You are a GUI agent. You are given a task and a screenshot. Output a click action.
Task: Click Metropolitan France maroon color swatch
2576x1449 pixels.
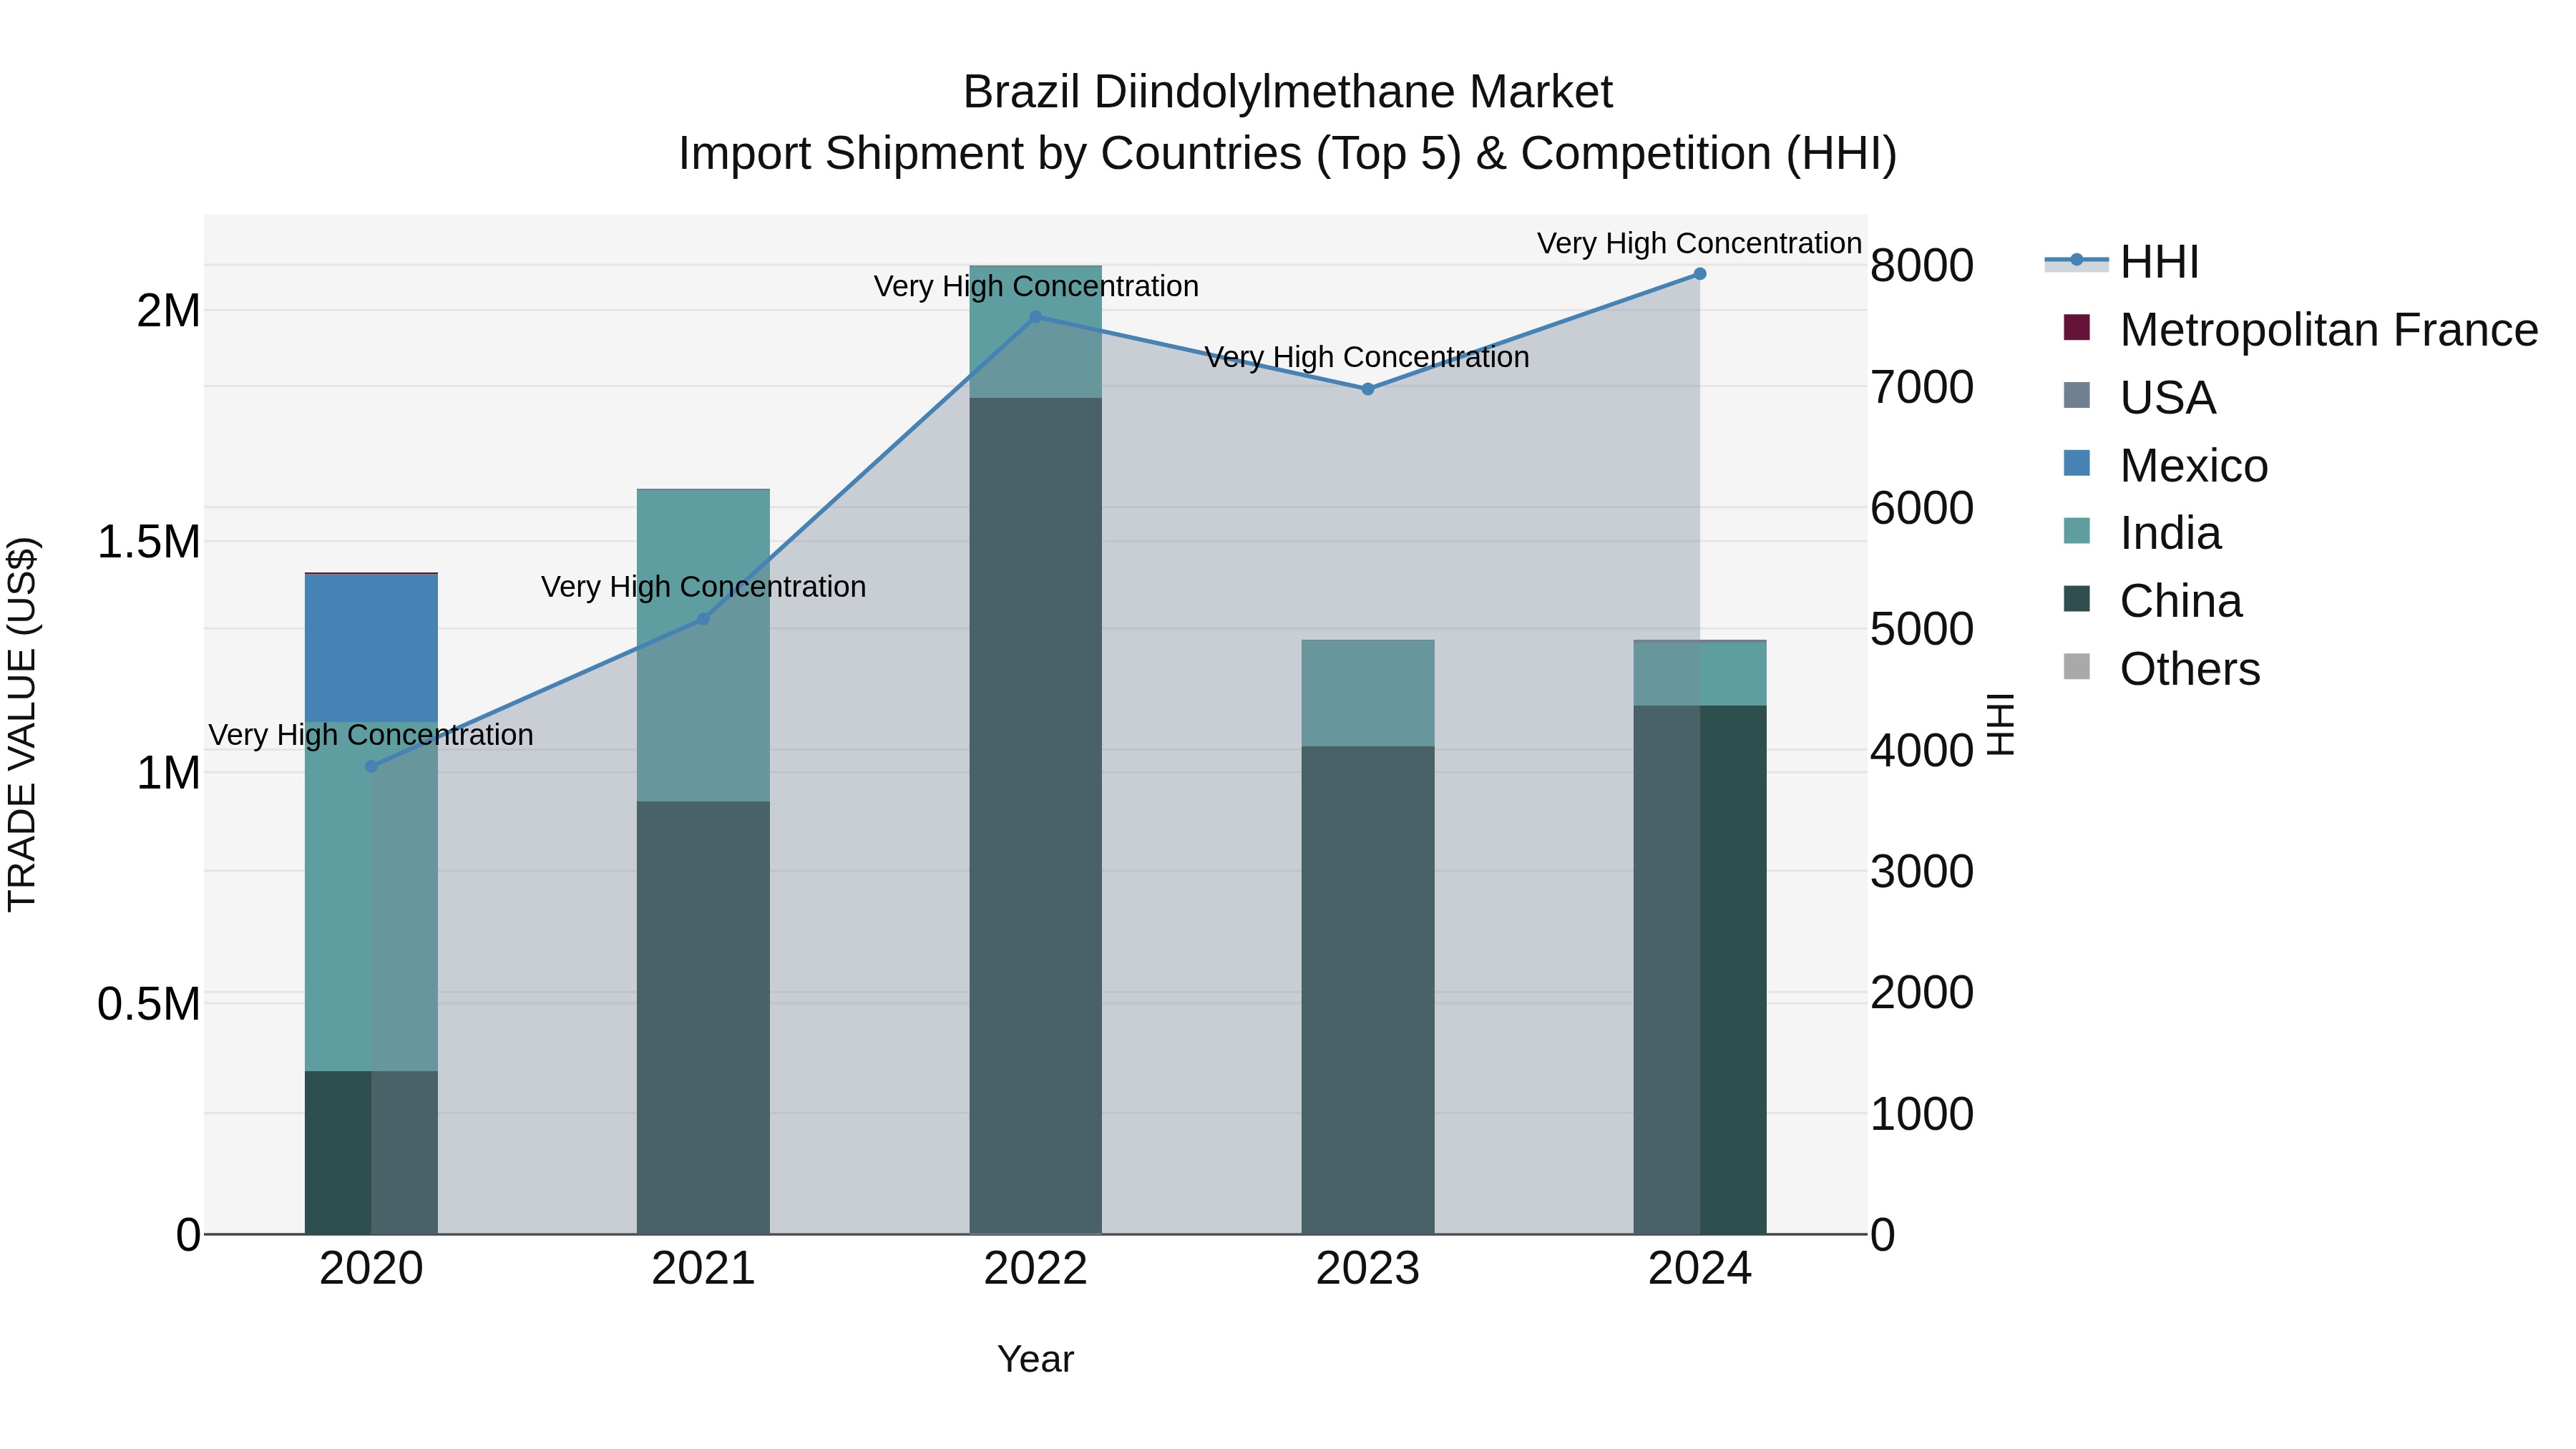click(x=2077, y=327)
